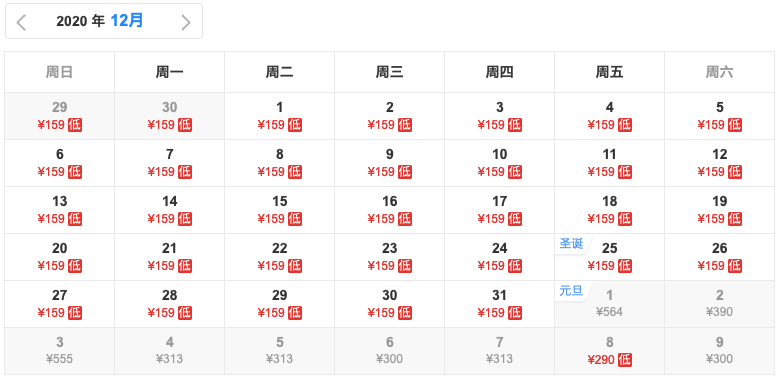781x381 pixels.
Task: Click the 圣诞 holiday tag on December 25
Action: coord(572,245)
